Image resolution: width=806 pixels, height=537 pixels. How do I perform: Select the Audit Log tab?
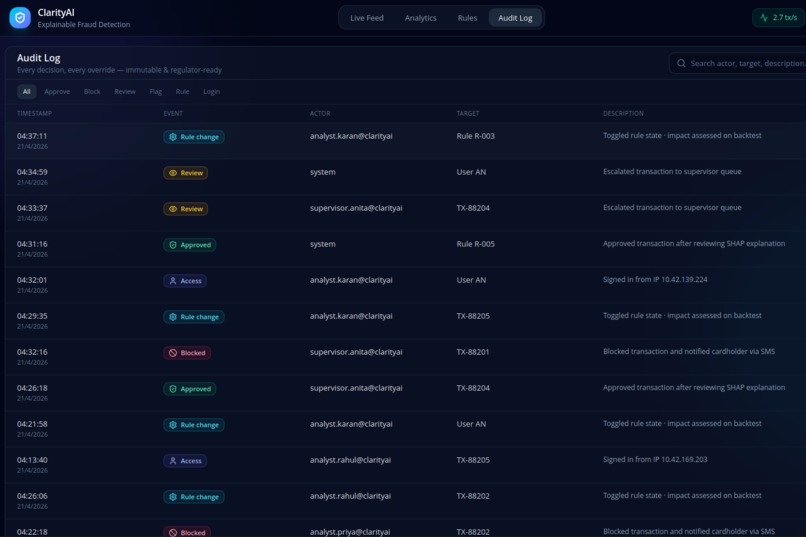pyautogui.click(x=515, y=17)
